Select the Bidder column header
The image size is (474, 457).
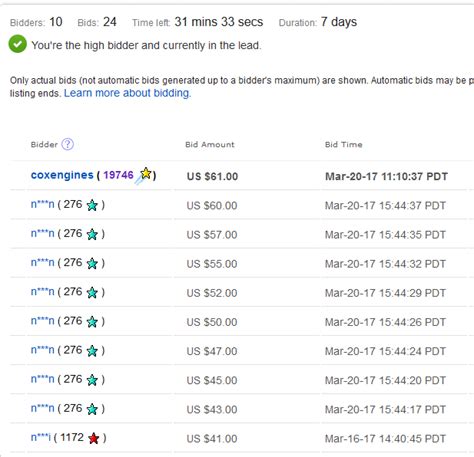pos(44,144)
